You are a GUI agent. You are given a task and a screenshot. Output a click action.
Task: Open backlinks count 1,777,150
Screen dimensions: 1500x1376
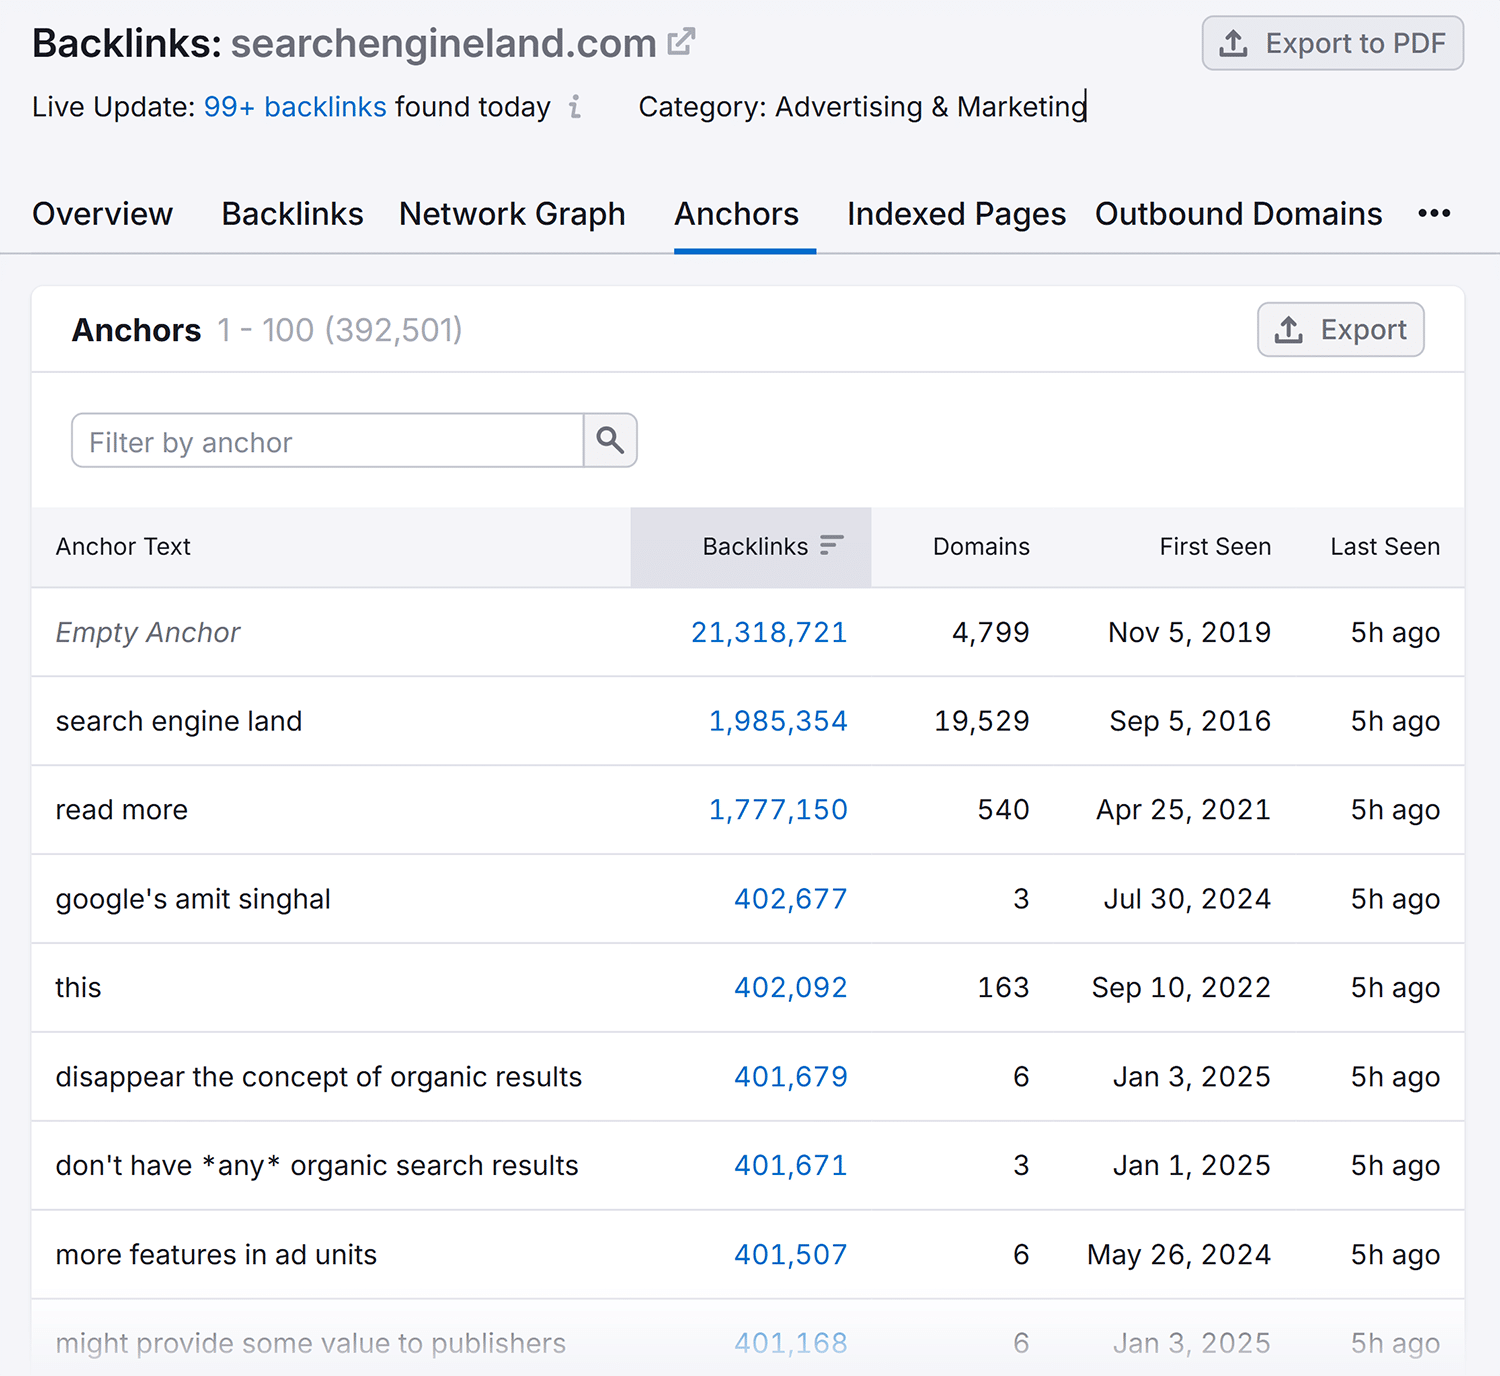(778, 810)
